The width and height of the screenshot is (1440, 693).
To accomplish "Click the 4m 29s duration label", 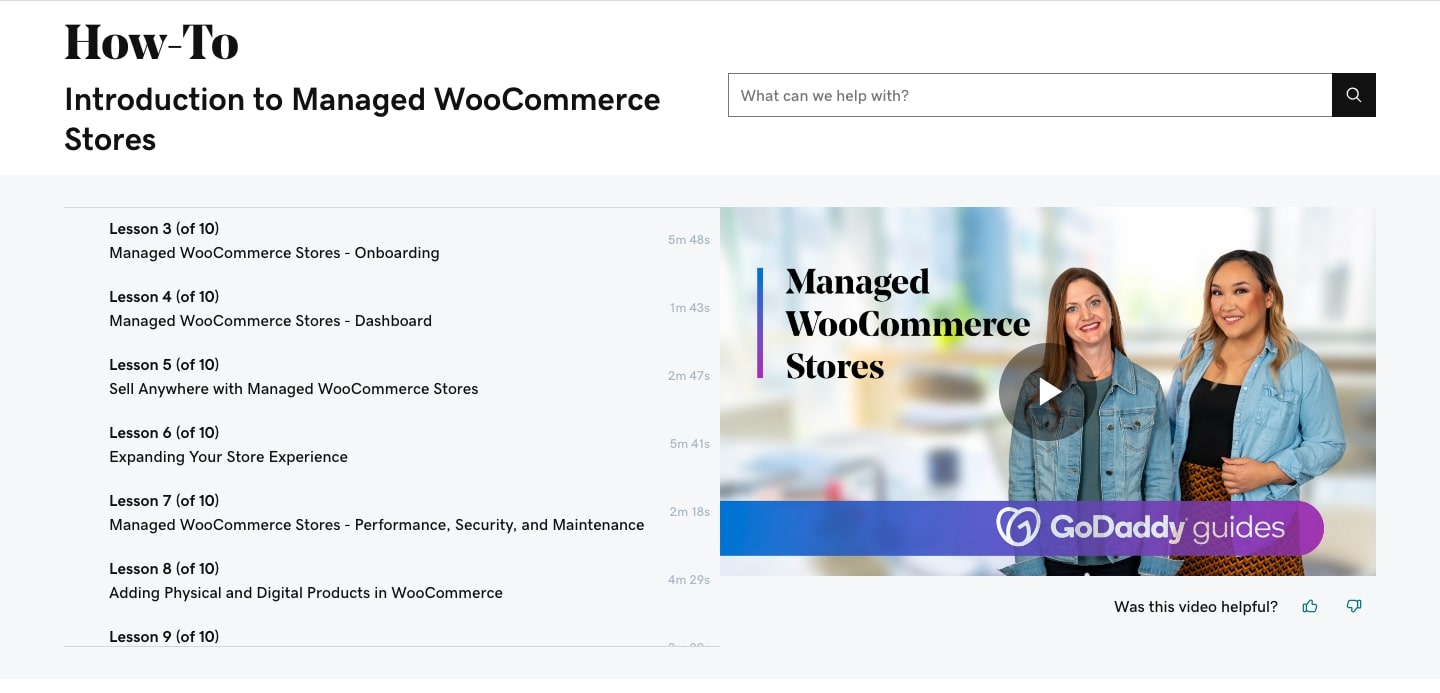I will (689, 580).
